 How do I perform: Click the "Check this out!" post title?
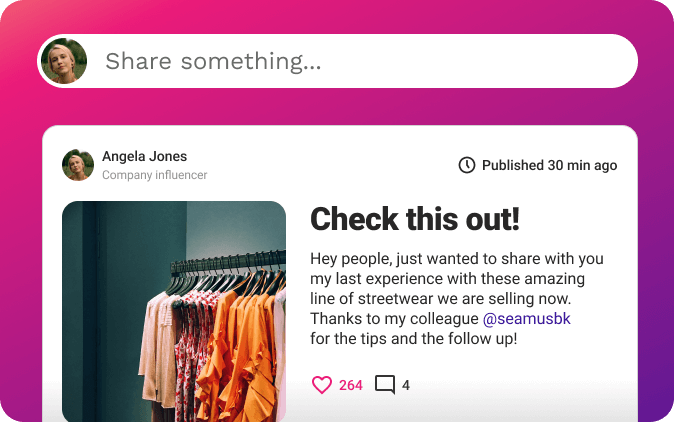pyautogui.click(x=414, y=219)
